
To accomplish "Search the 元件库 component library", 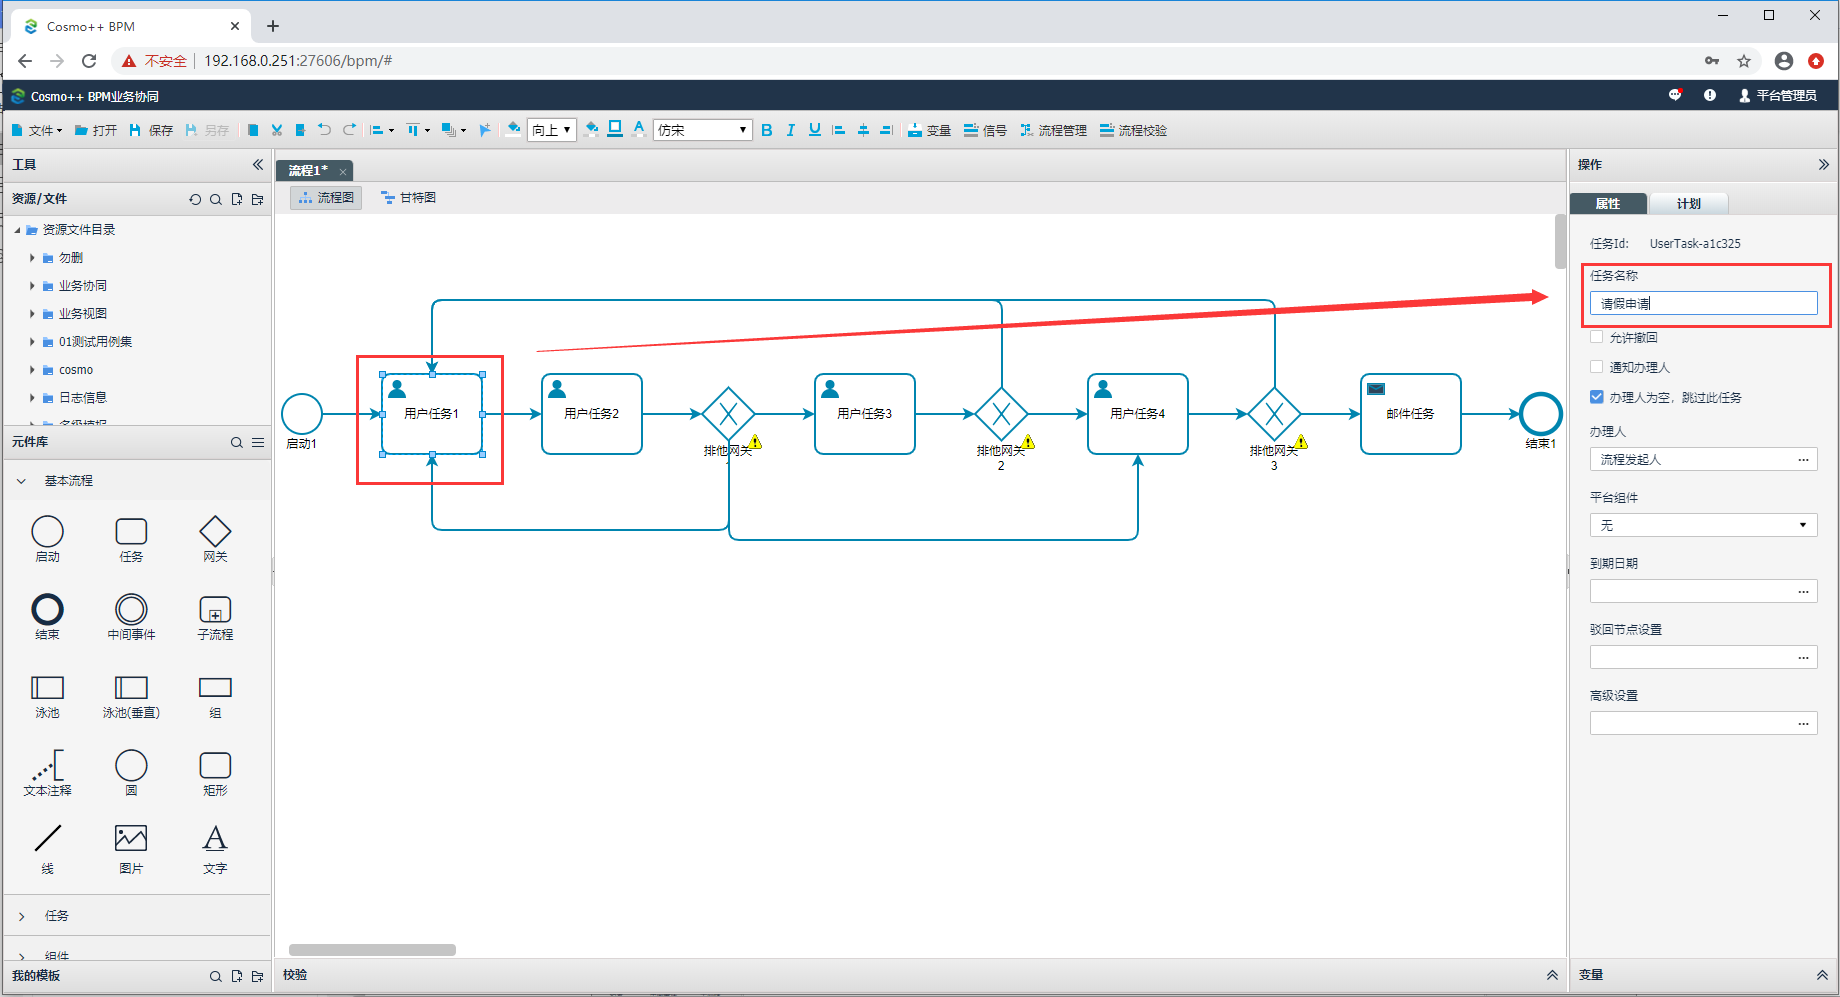I will pyautogui.click(x=237, y=442).
